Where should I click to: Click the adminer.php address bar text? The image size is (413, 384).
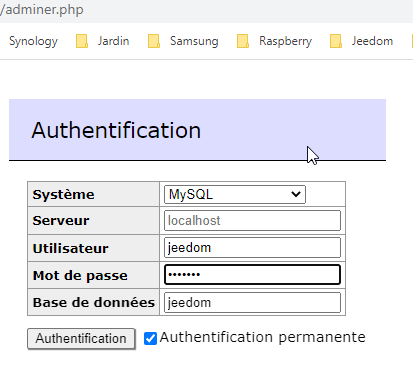click(42, 10)
